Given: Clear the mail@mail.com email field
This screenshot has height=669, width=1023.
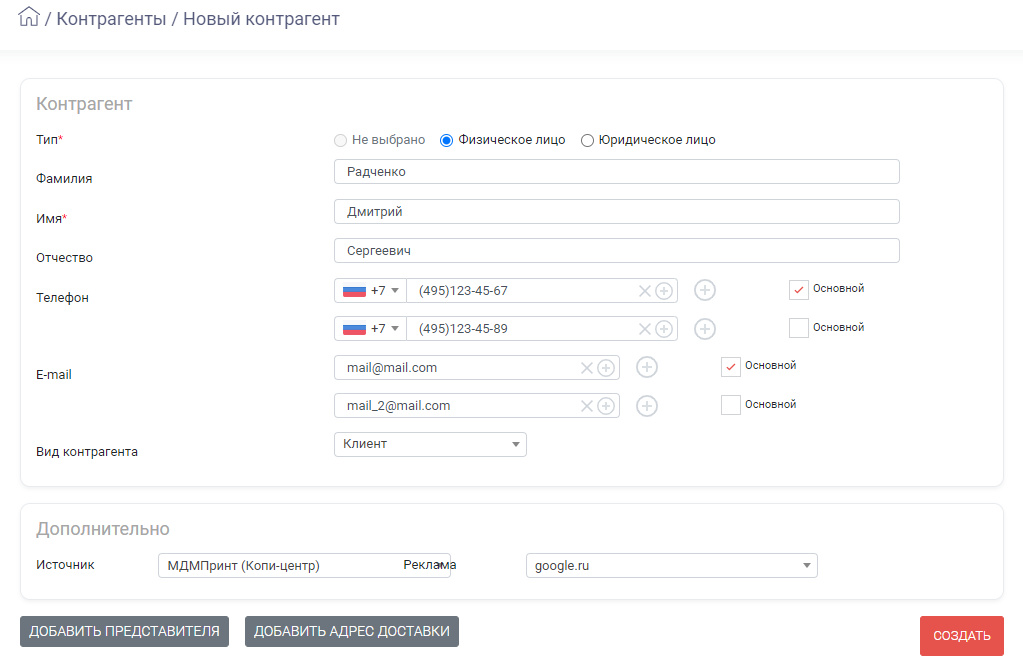Looking at the screenshot, I should coord(587,368).
